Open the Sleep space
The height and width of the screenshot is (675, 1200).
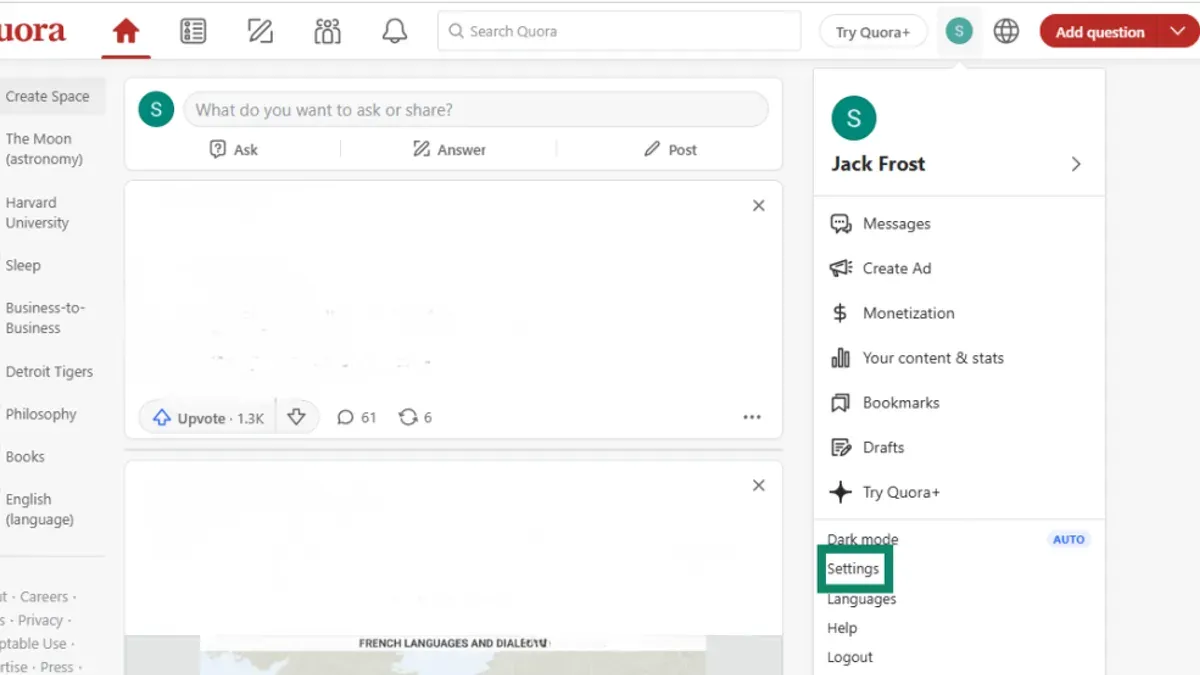(23, 265)
